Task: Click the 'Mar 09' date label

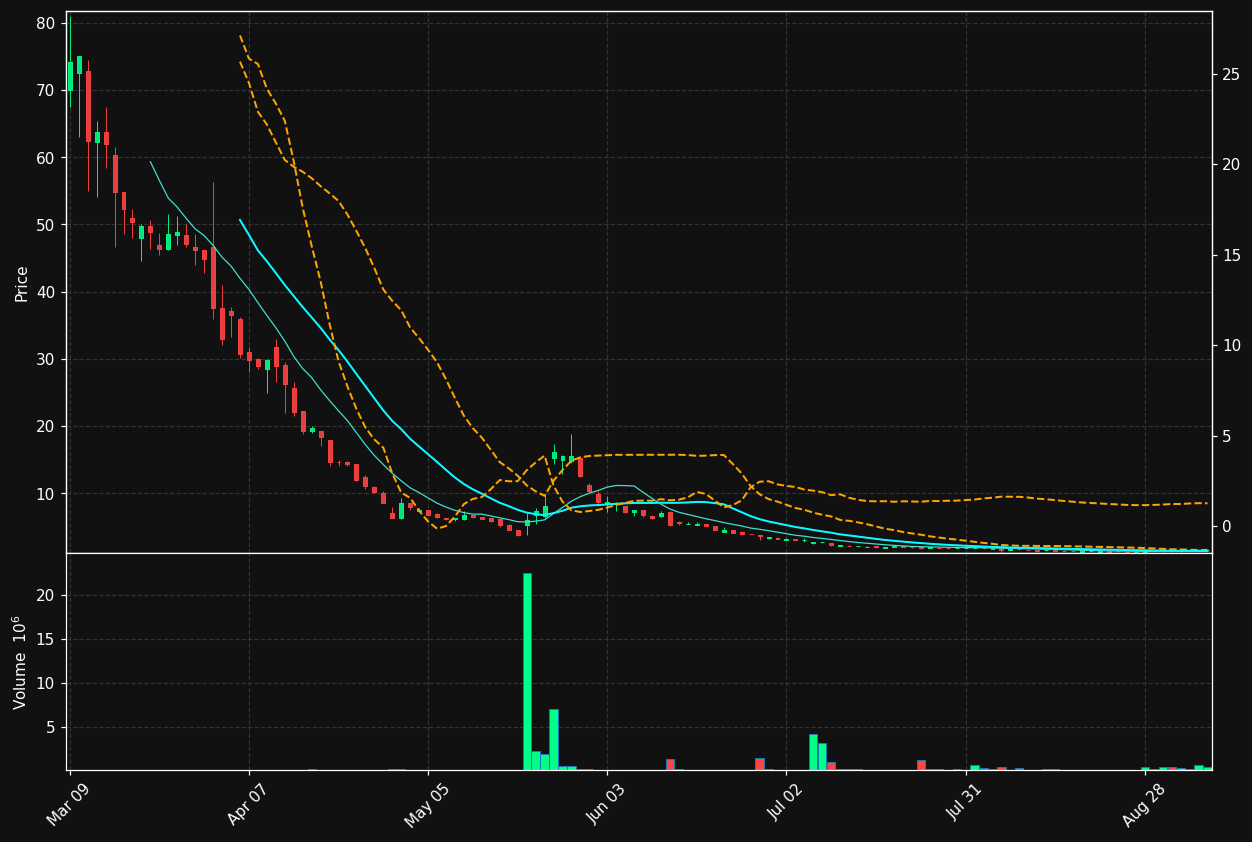Action: 71,804
